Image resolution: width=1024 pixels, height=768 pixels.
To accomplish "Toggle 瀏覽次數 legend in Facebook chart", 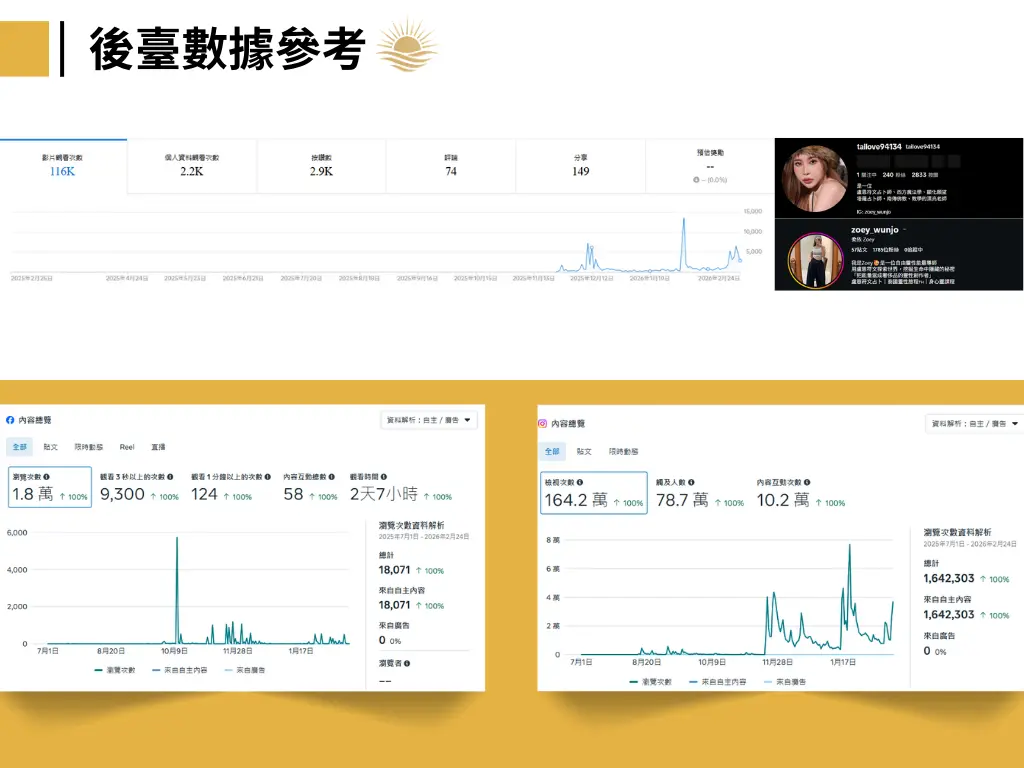I will (115, 670).
